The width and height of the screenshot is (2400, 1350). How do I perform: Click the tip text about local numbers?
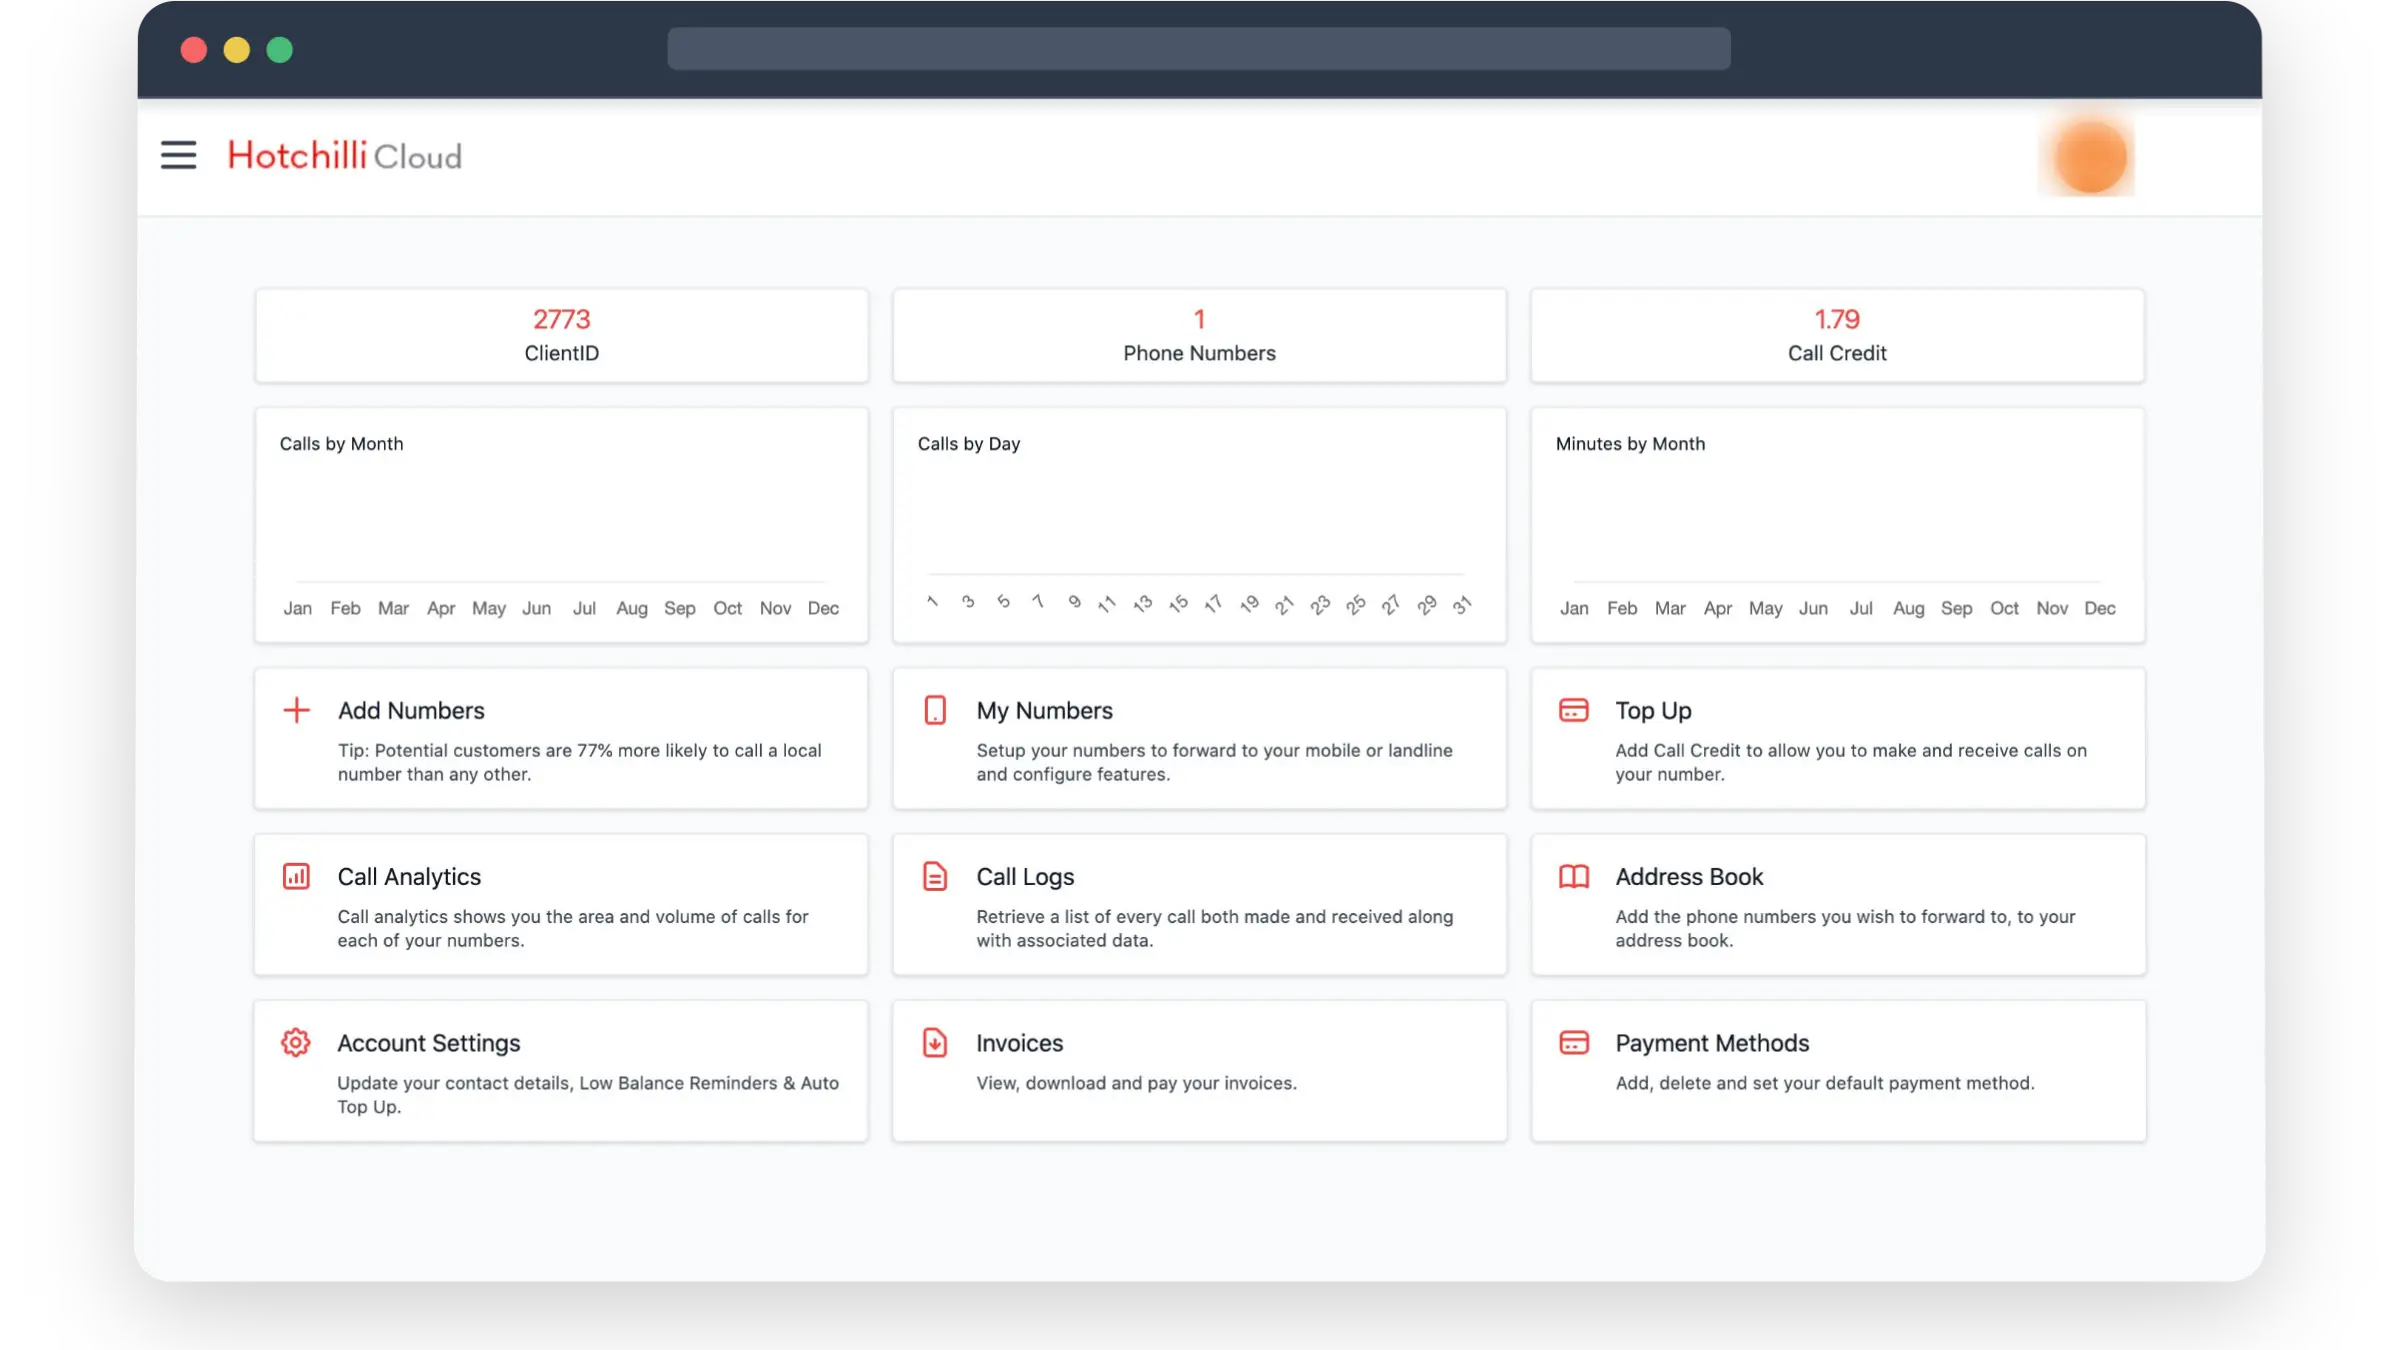579,762
